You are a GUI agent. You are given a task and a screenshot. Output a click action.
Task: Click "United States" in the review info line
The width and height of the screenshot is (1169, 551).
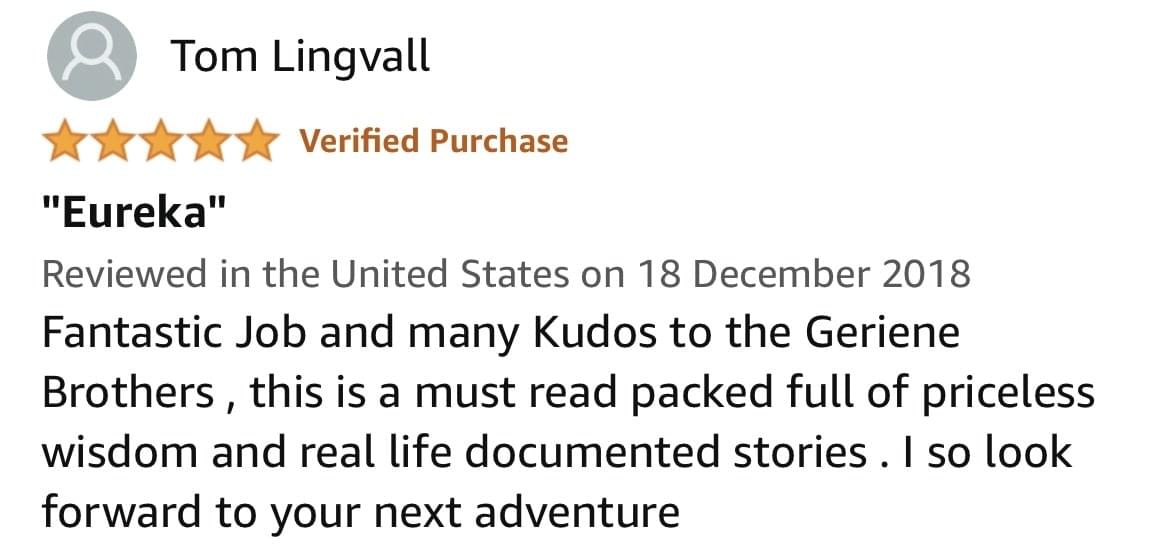(450, 273)
